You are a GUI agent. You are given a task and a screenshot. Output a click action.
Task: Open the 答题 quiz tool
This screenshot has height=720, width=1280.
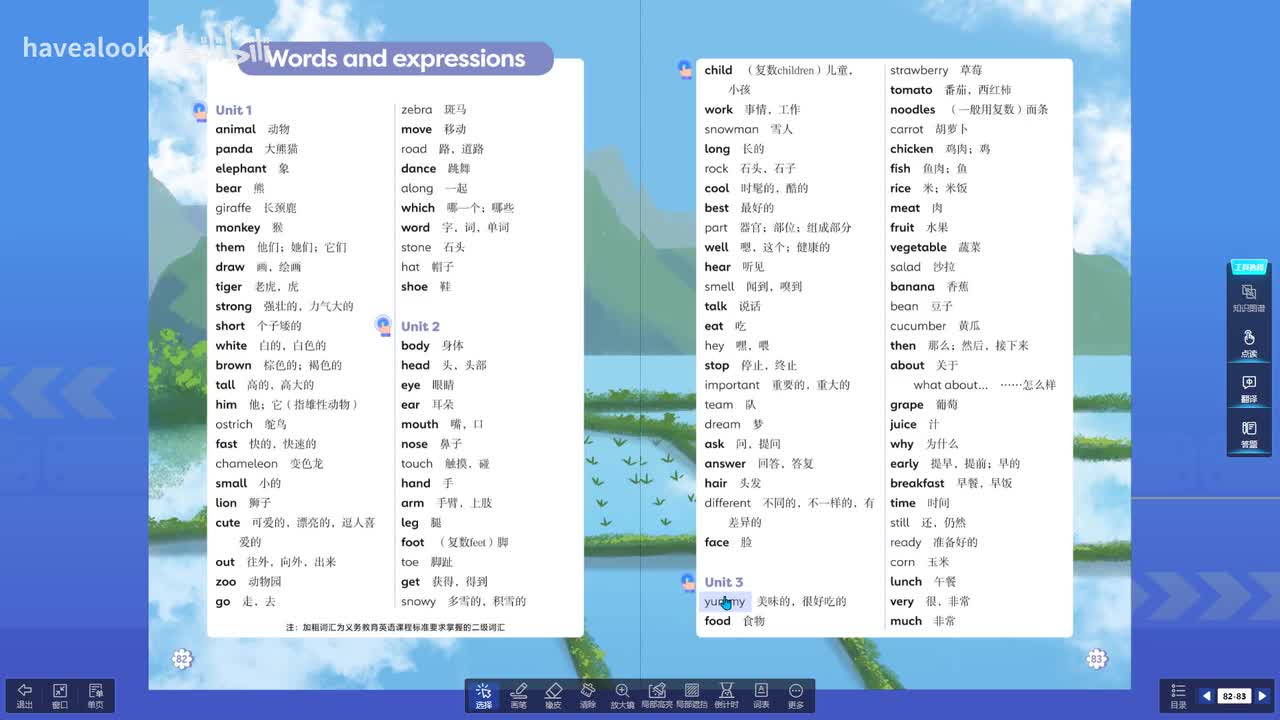[1249, 434]
